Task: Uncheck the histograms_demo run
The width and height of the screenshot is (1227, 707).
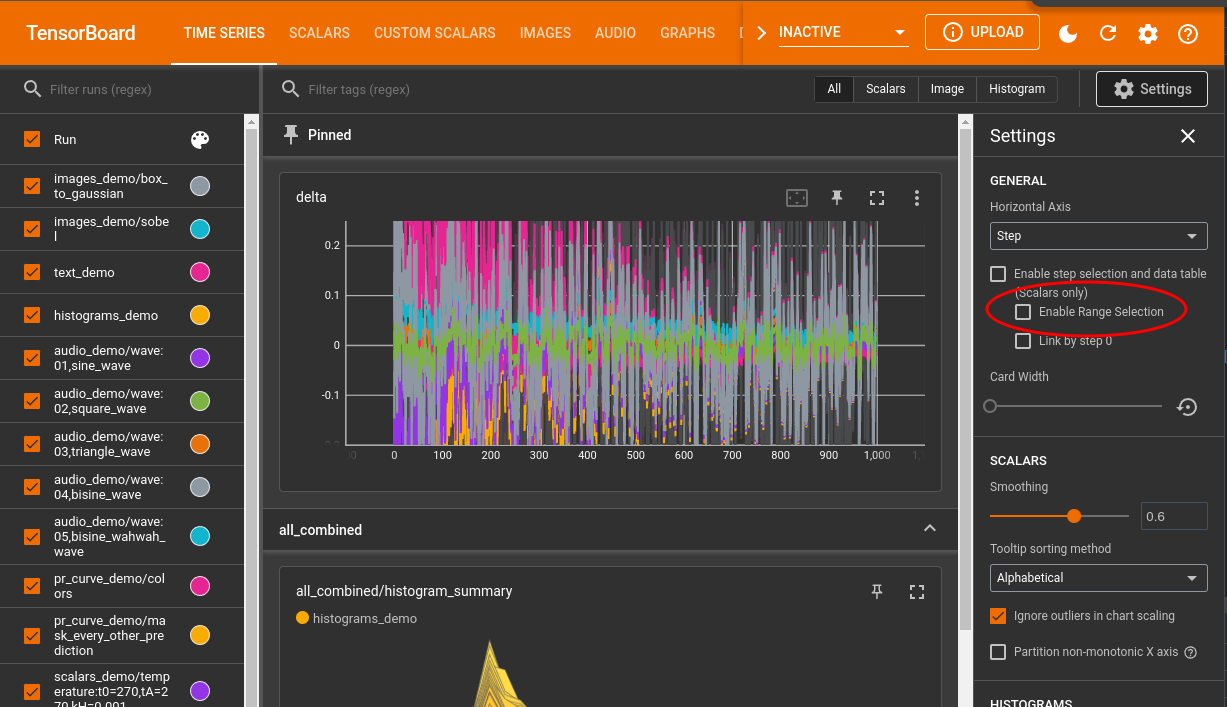Action: [31, 315]
